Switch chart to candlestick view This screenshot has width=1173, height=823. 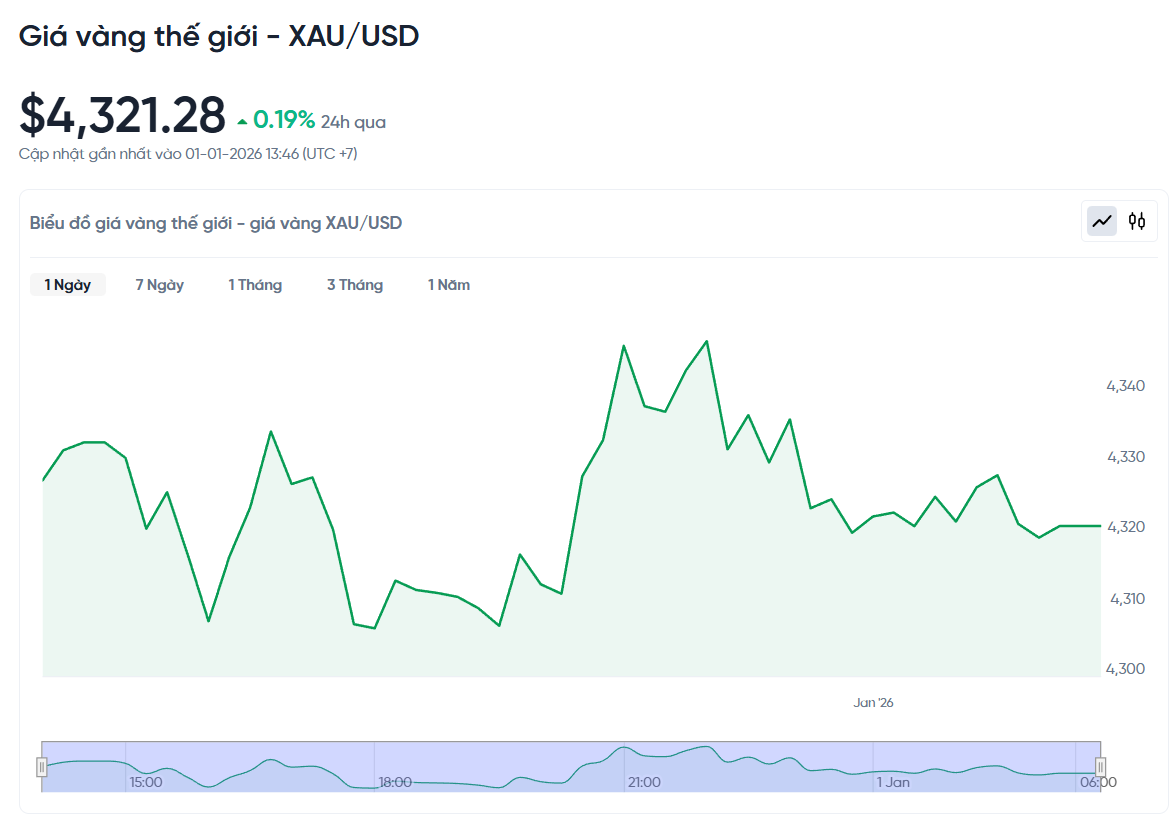[x=1136, y=220]
